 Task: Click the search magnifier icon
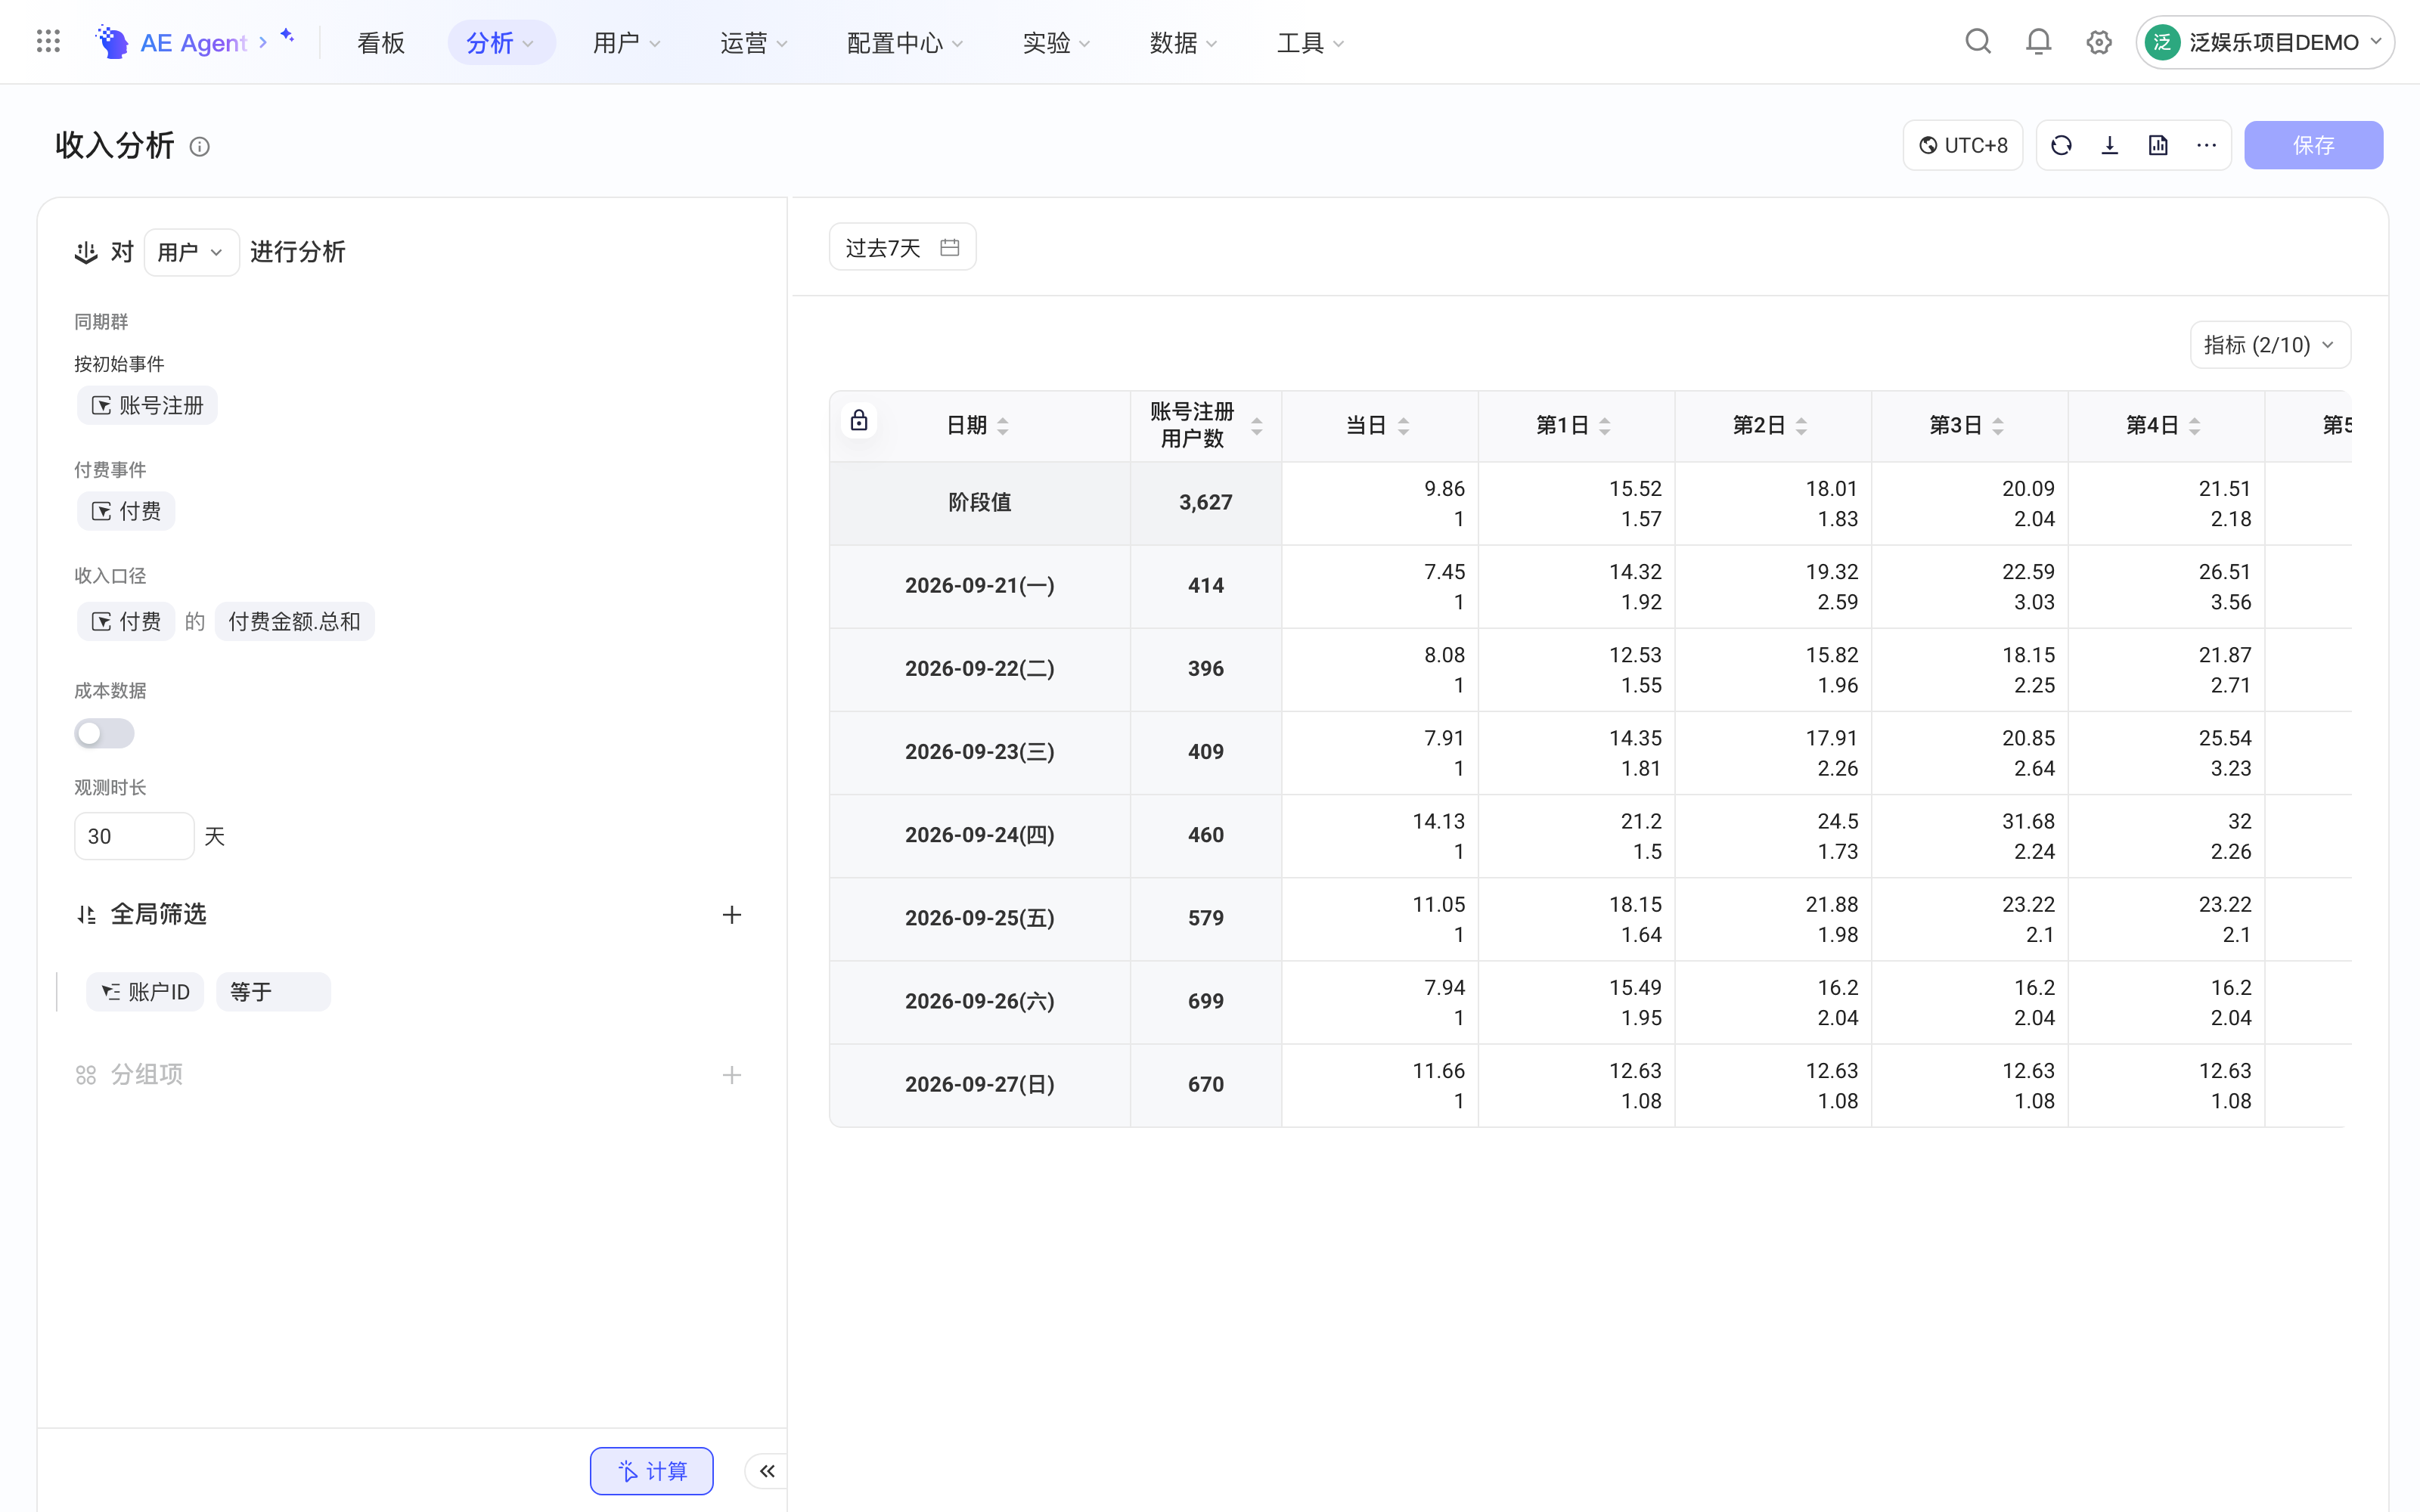[1978, 42]
